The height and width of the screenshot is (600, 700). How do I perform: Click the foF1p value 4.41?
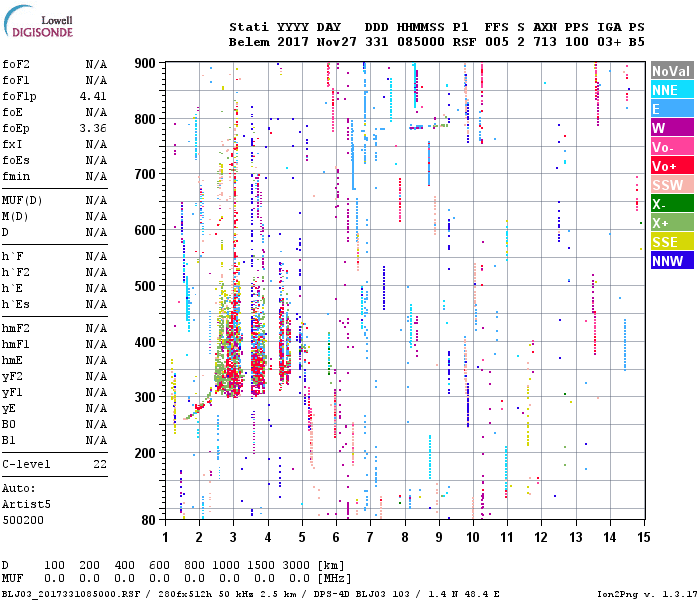click(x=93, y=96)
